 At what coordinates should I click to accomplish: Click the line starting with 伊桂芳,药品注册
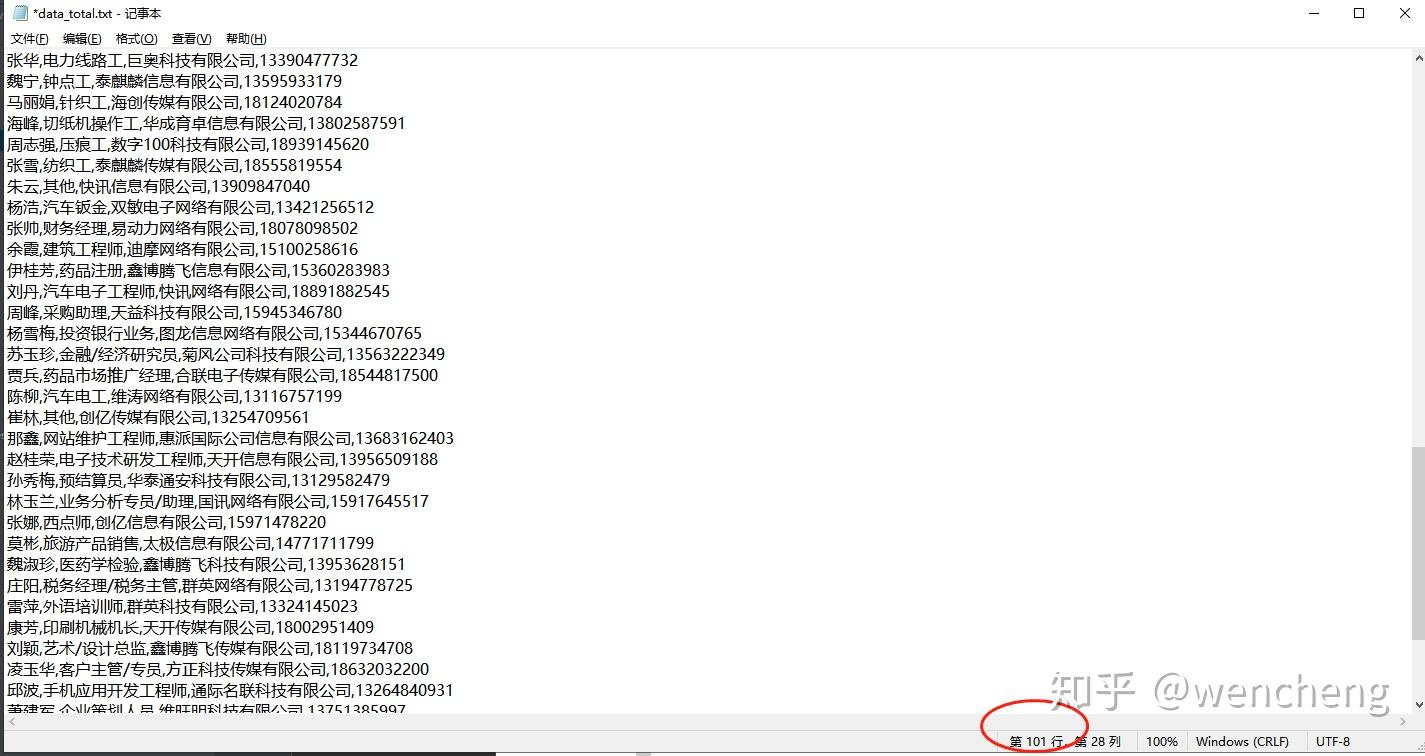click(x=198, y=270)
